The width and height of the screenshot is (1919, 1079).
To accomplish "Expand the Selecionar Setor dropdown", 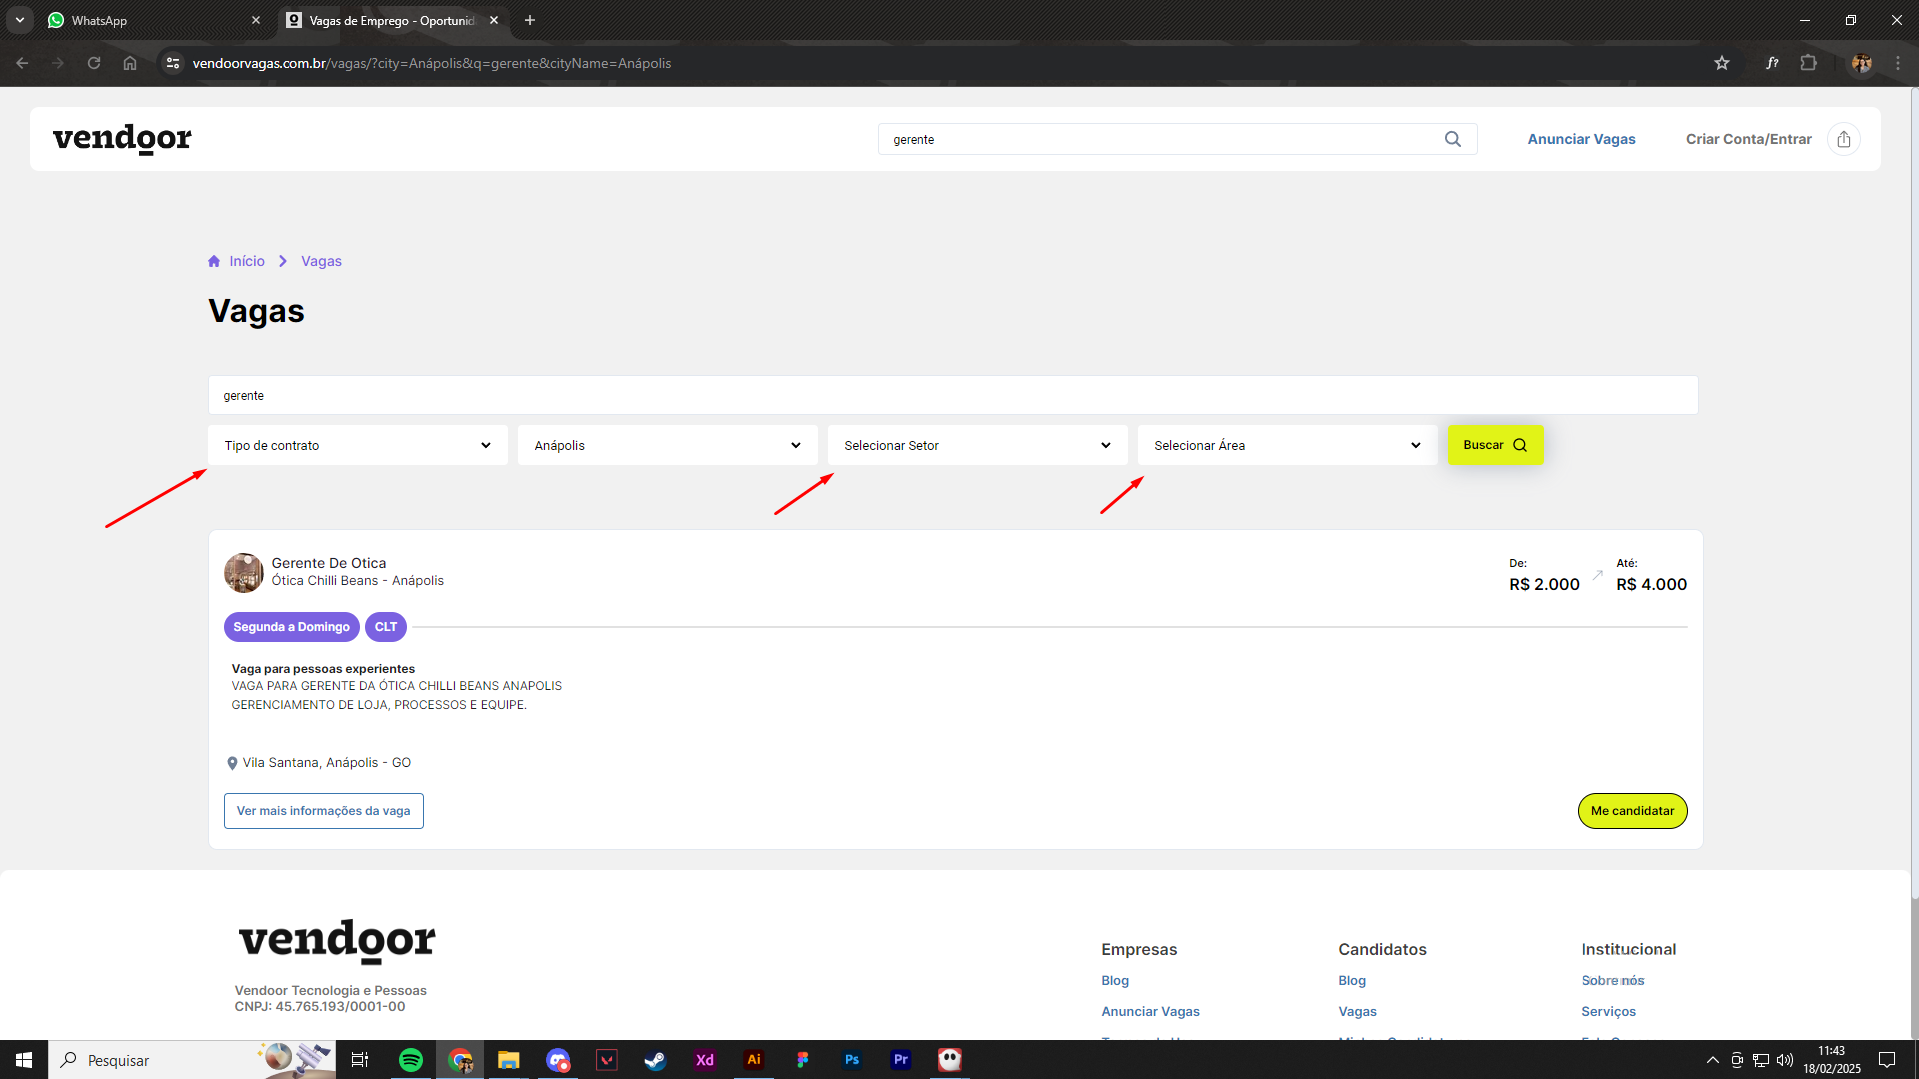I will tap(977, 445).
